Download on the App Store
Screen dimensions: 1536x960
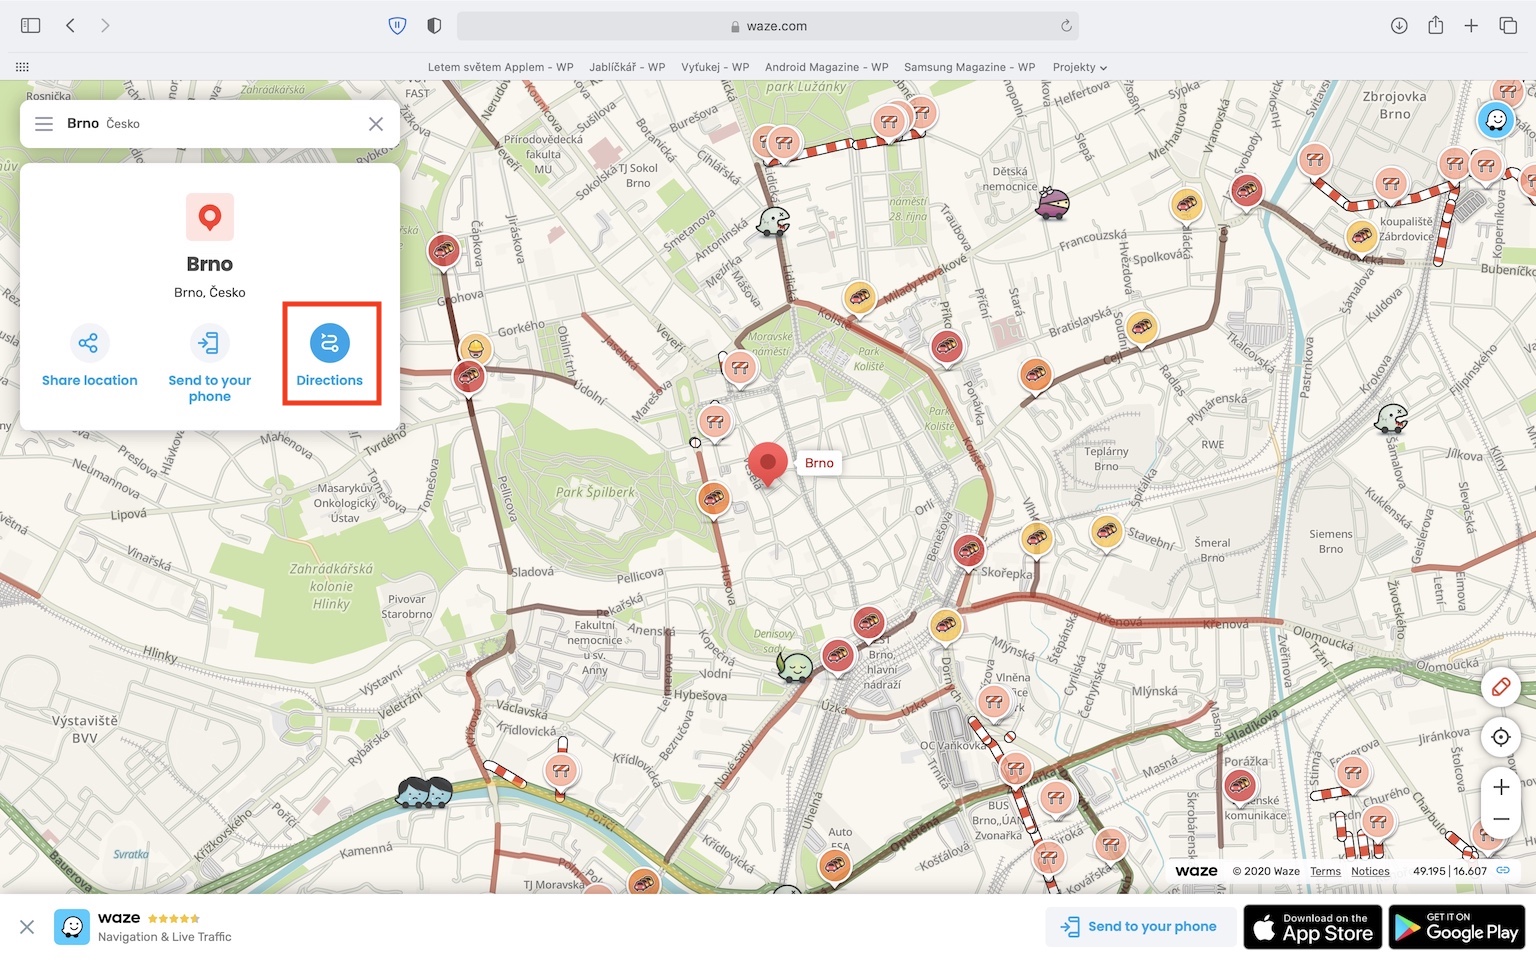pos(1313,927)
